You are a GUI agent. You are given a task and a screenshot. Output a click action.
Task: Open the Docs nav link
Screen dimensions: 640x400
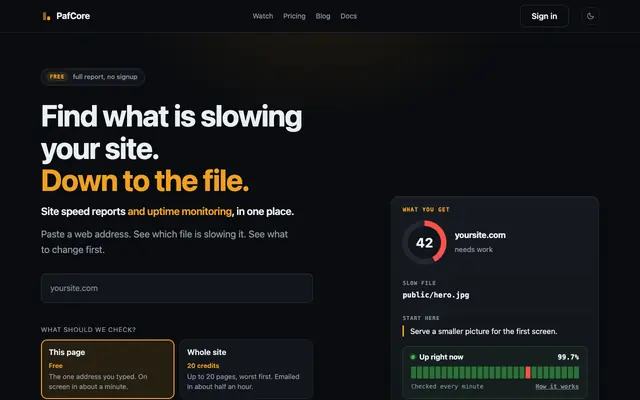click(349, 16)
